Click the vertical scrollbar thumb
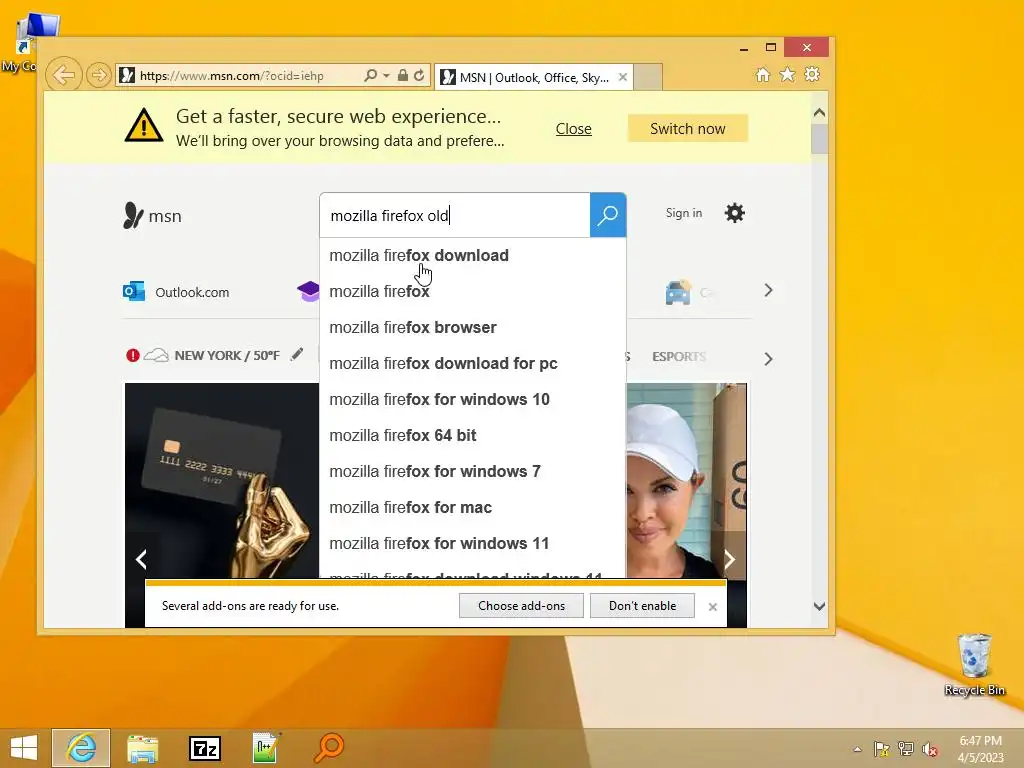 820,138
